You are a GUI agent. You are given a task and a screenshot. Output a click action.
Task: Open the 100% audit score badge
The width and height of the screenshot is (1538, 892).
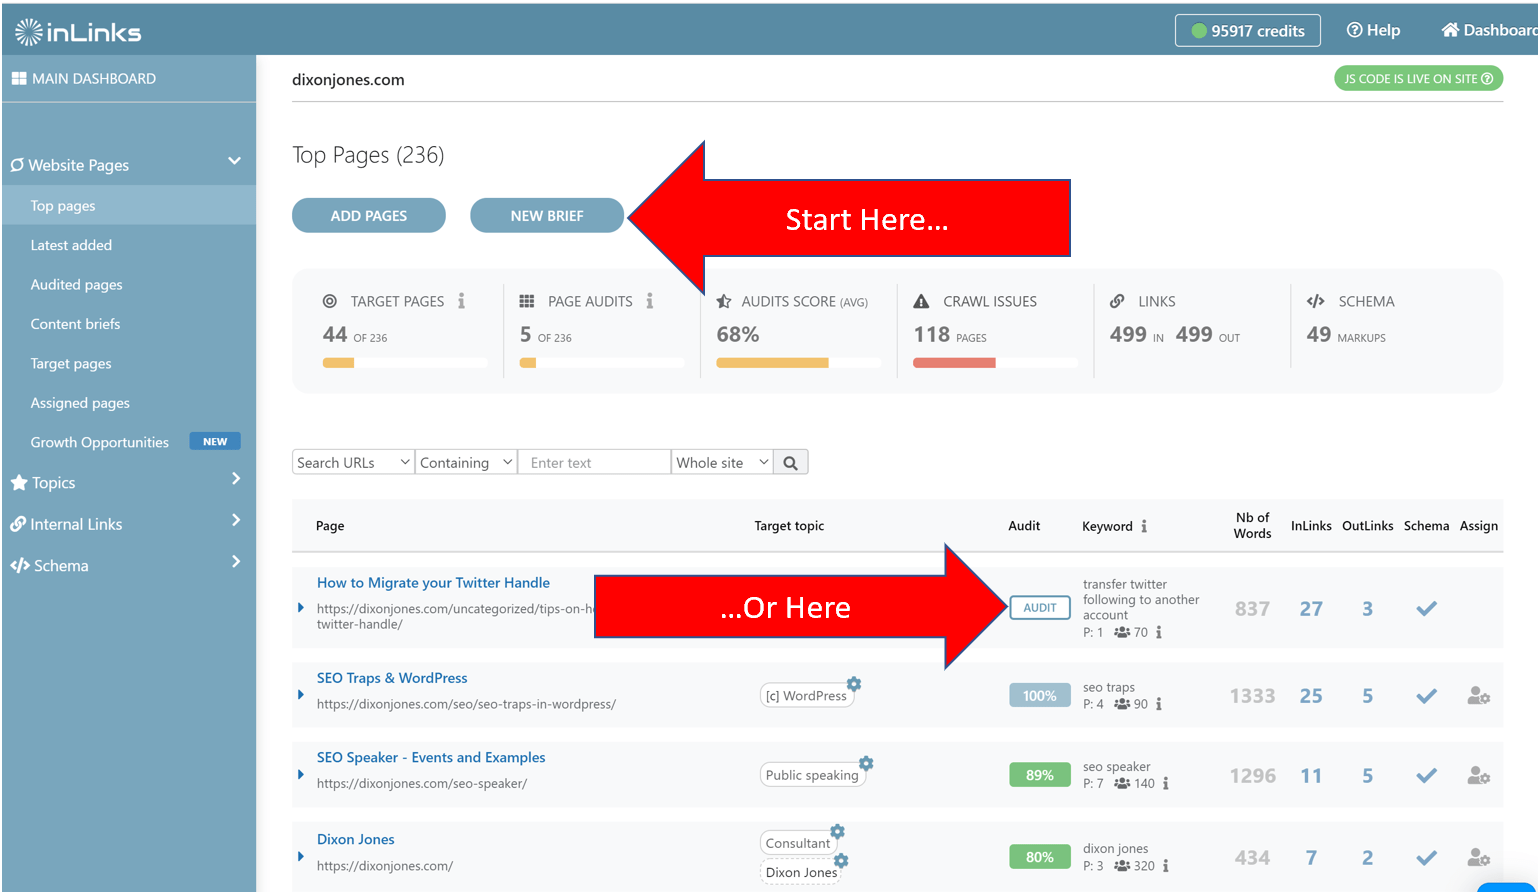pos(1039,696)
